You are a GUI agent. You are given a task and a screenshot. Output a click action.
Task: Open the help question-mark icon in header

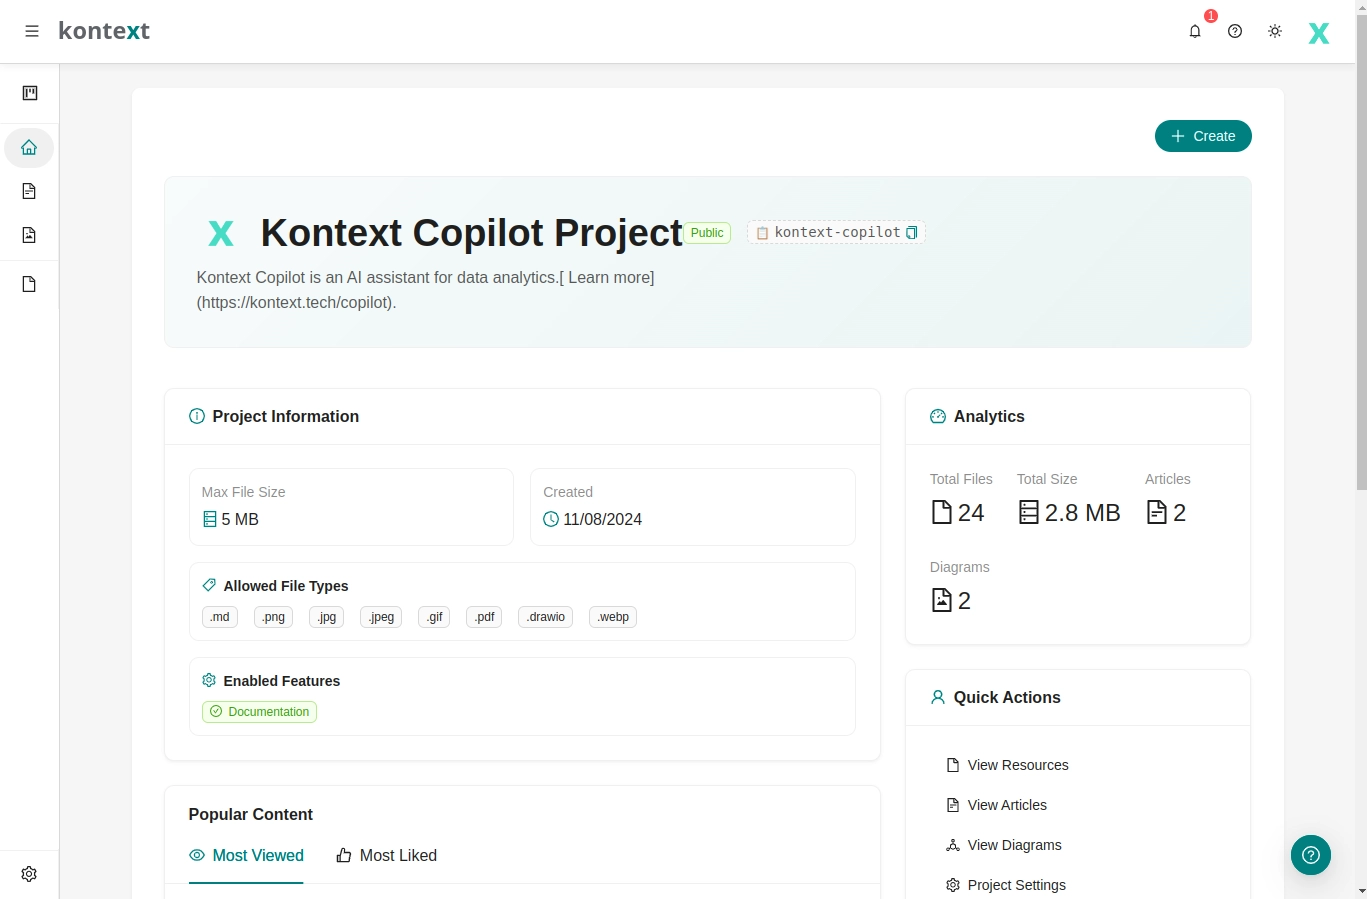[x=1235, y=31]
